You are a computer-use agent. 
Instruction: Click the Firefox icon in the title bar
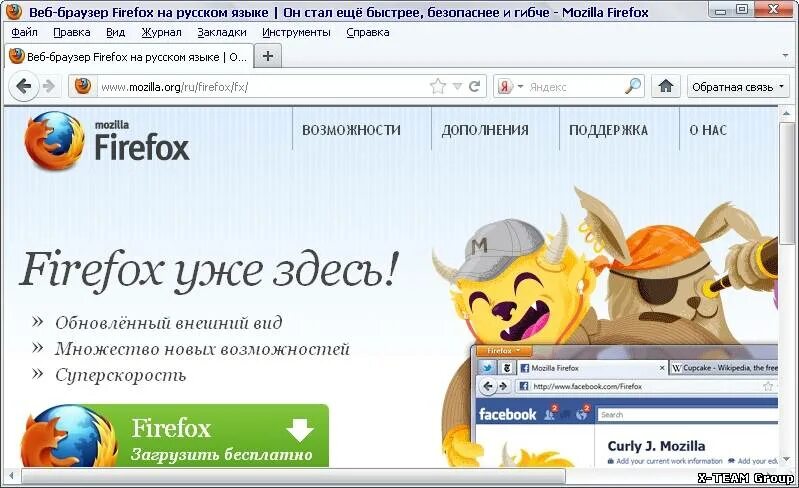[x=14, y=11]
